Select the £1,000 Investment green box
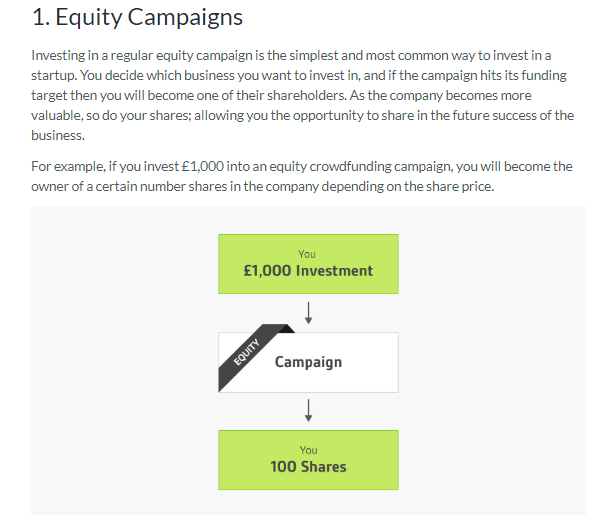Image resolution: width=597 pixels, height=519 pixels. click(308, 264)
